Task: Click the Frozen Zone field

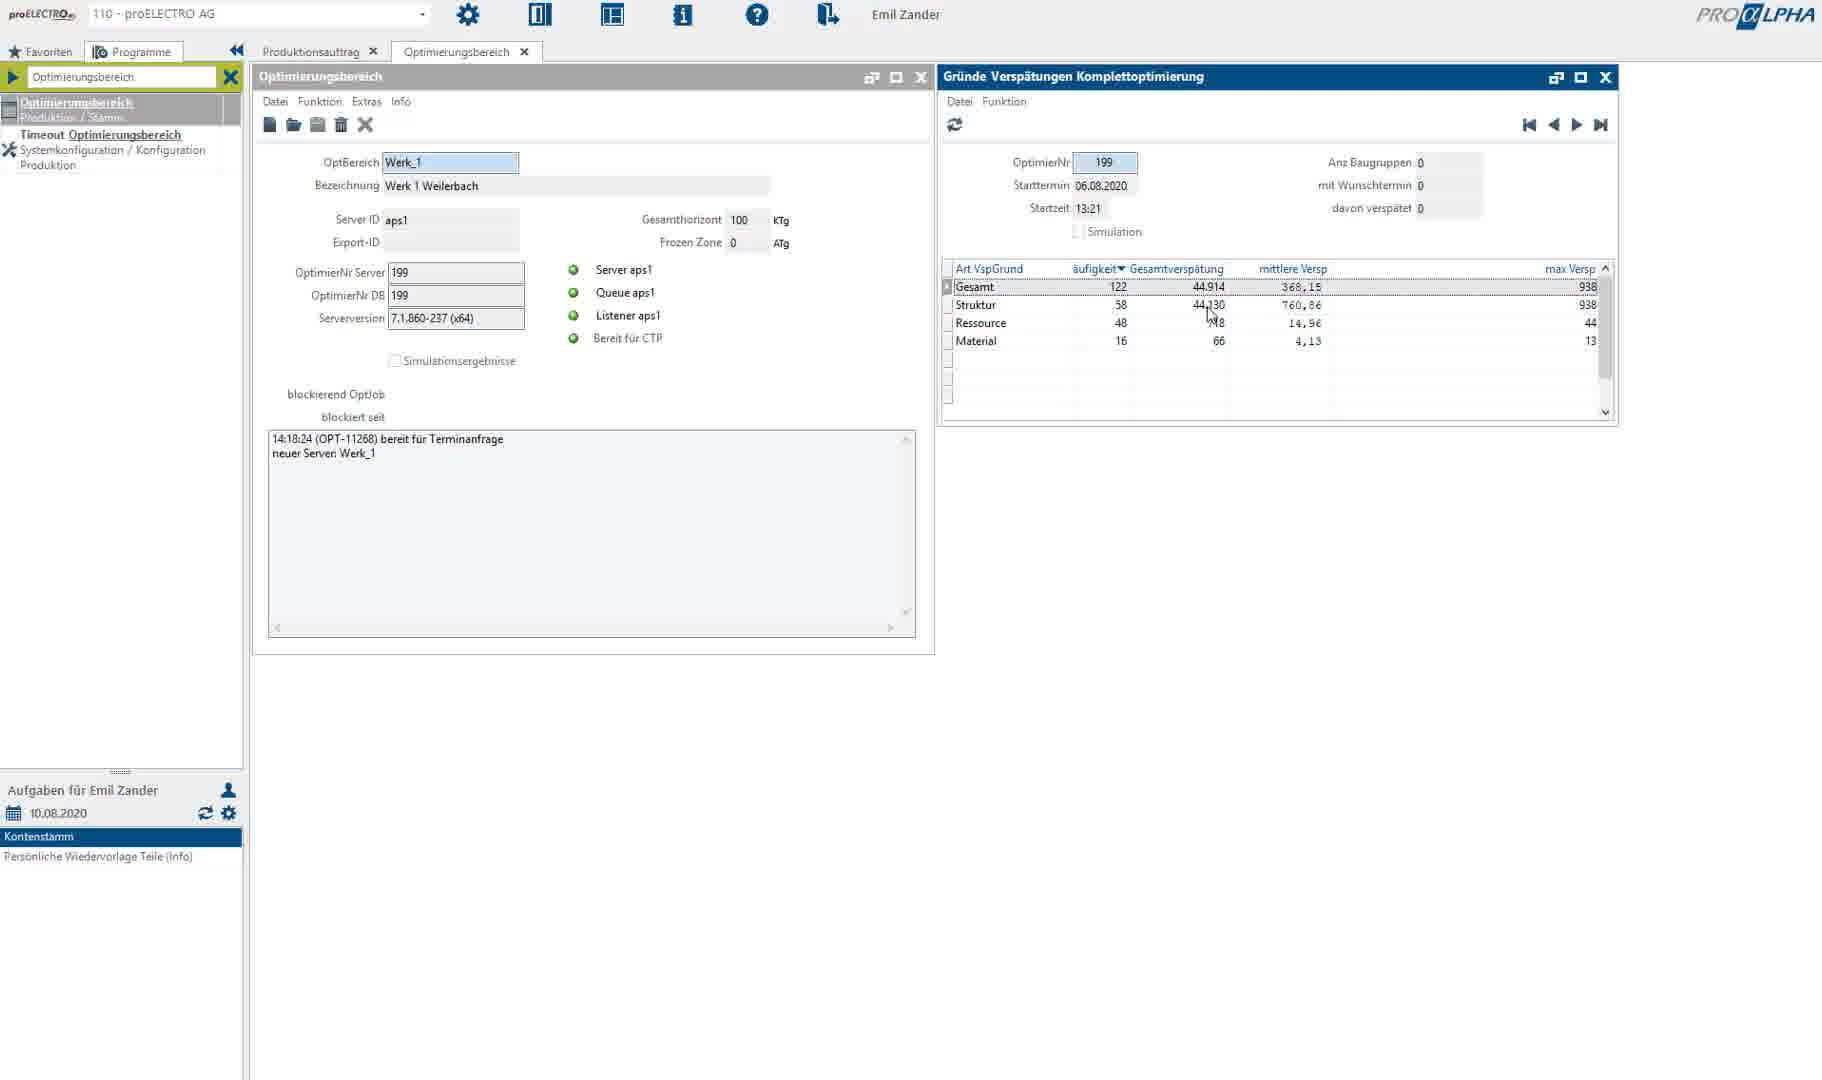Action: (747, 243)
